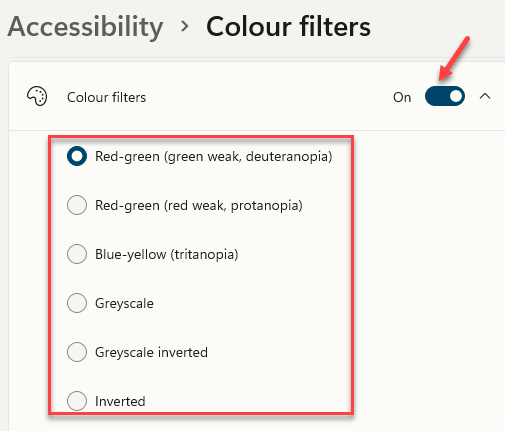
Task: Click the 'Red-green (green weak, deuteranopia)' label text
Action: (214, 156)
